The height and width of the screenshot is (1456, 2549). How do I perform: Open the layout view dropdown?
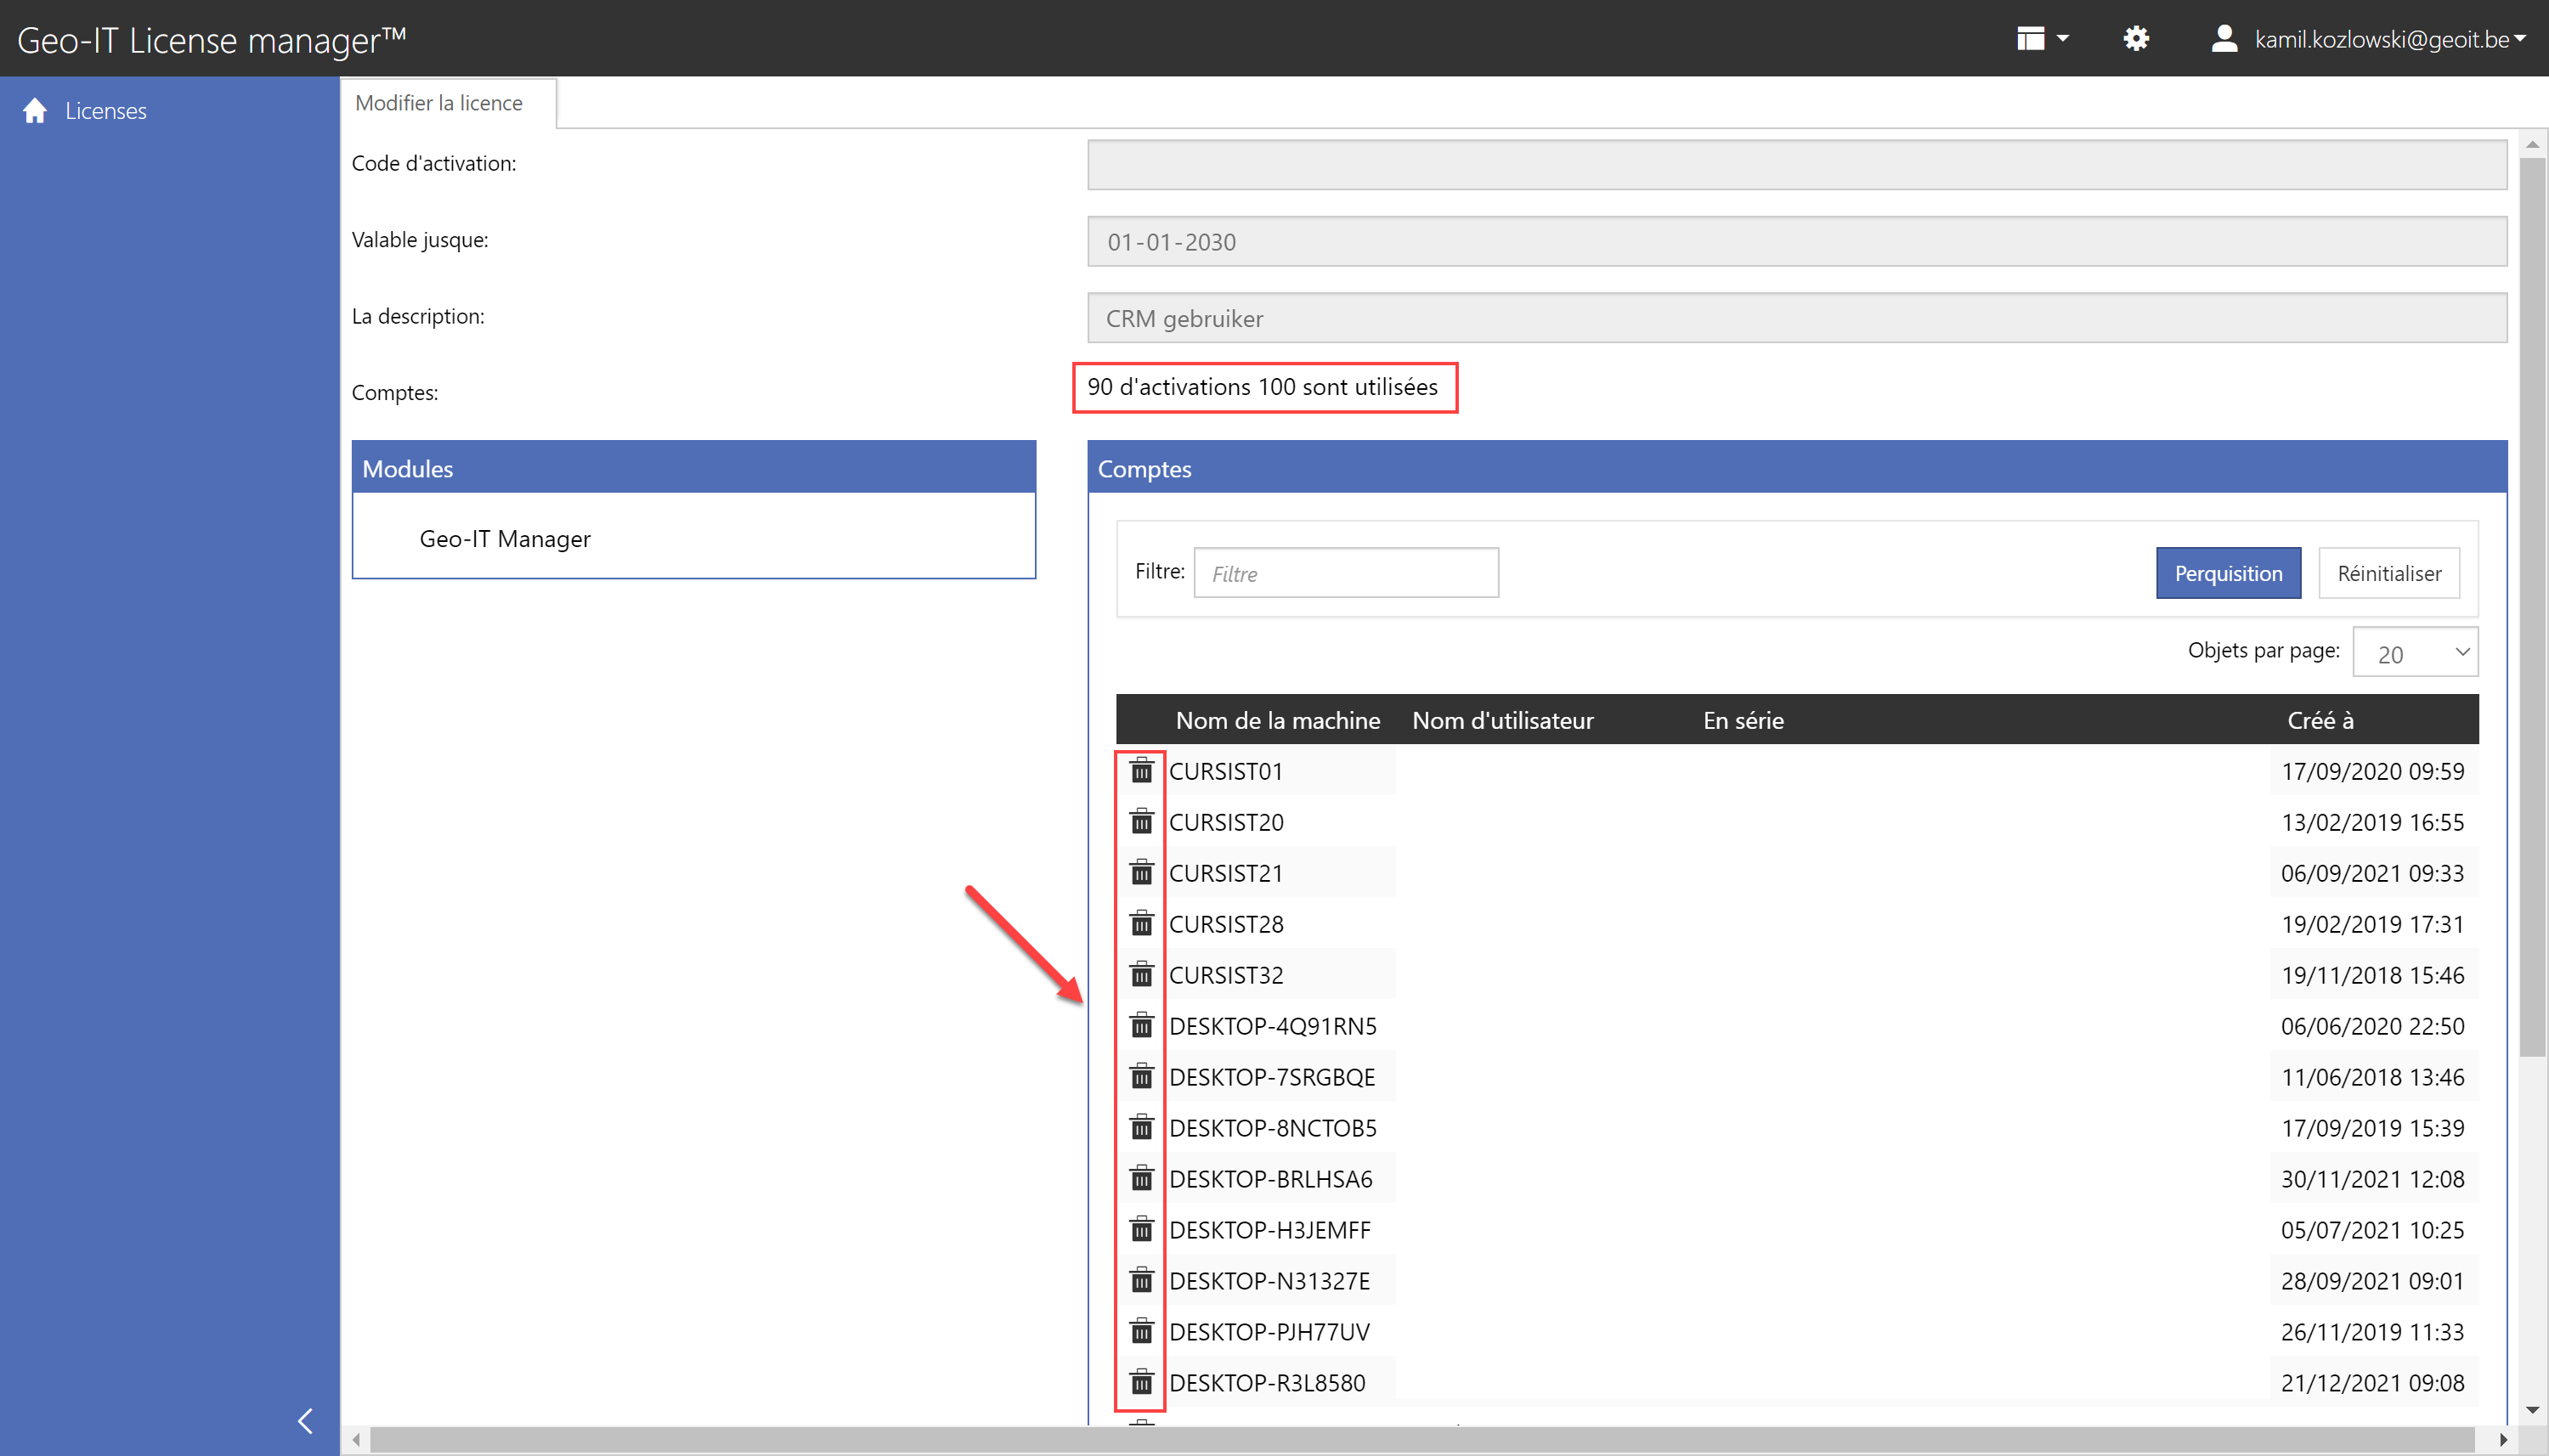pyautogui.click(x=2042, y=39)
